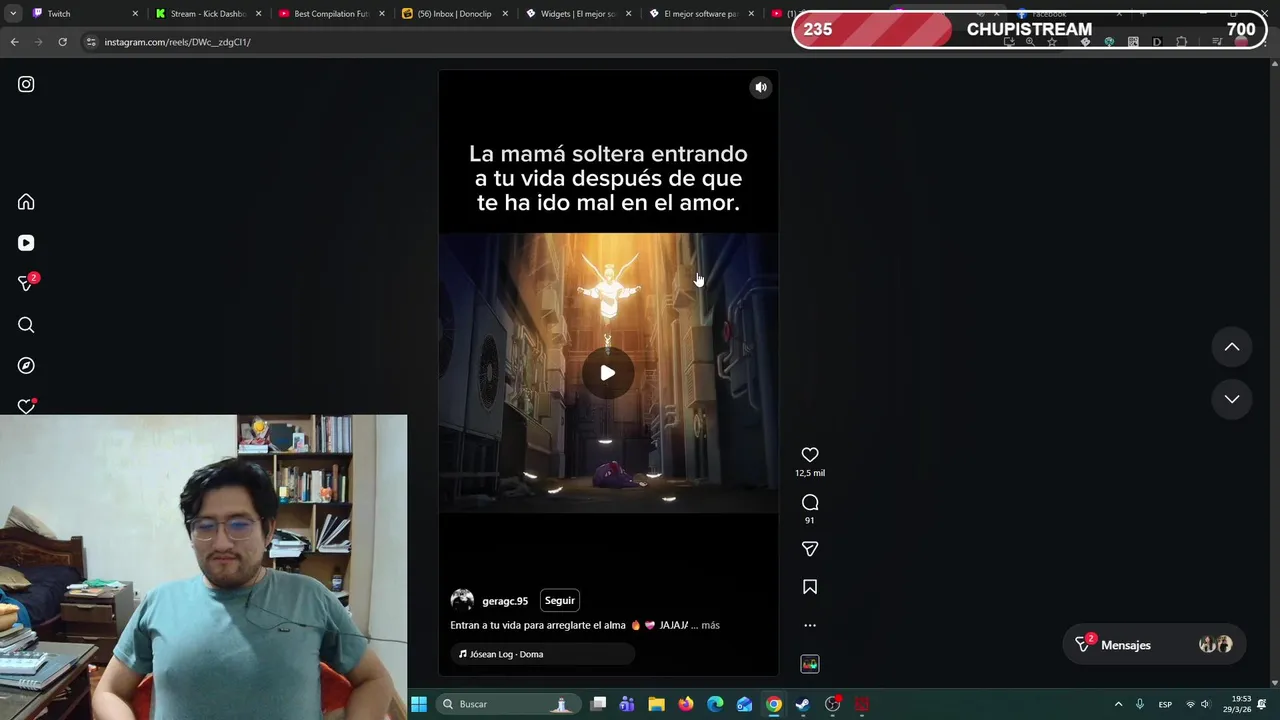Viewport: 1280px width, 720px height.
Task: Close the Twitch tab
Action: [136, 14]
